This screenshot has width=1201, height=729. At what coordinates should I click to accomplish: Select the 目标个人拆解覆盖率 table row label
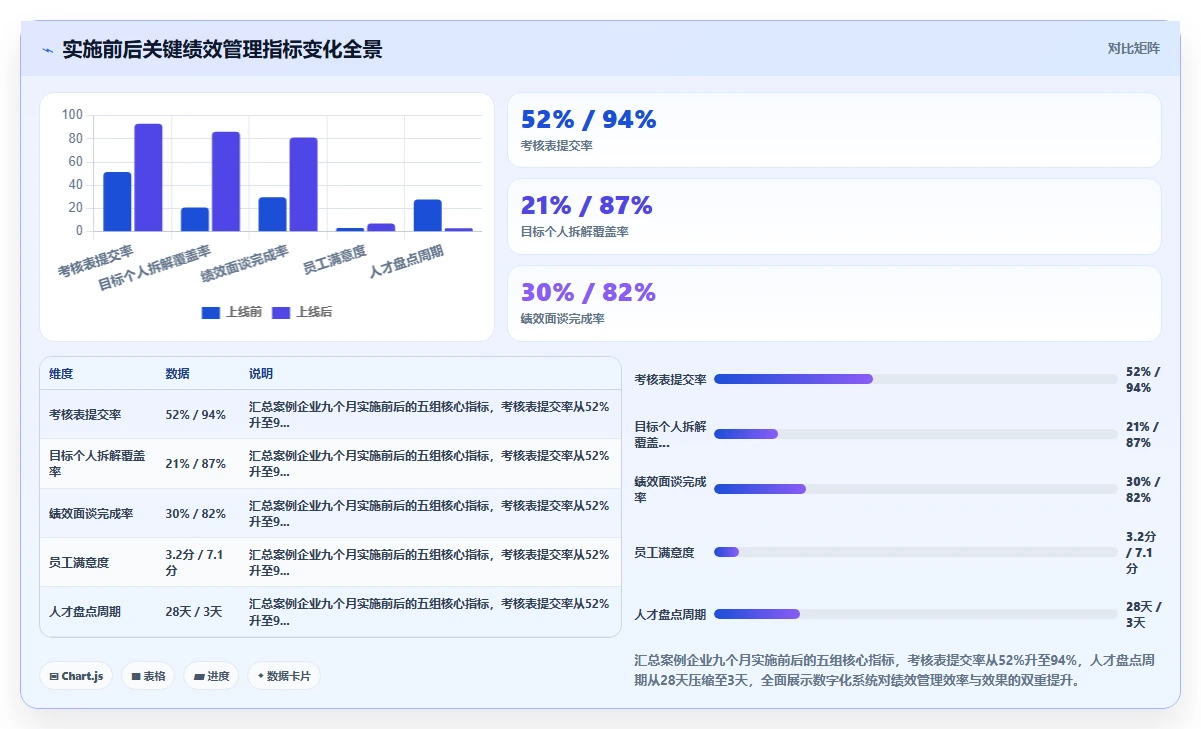97,464
